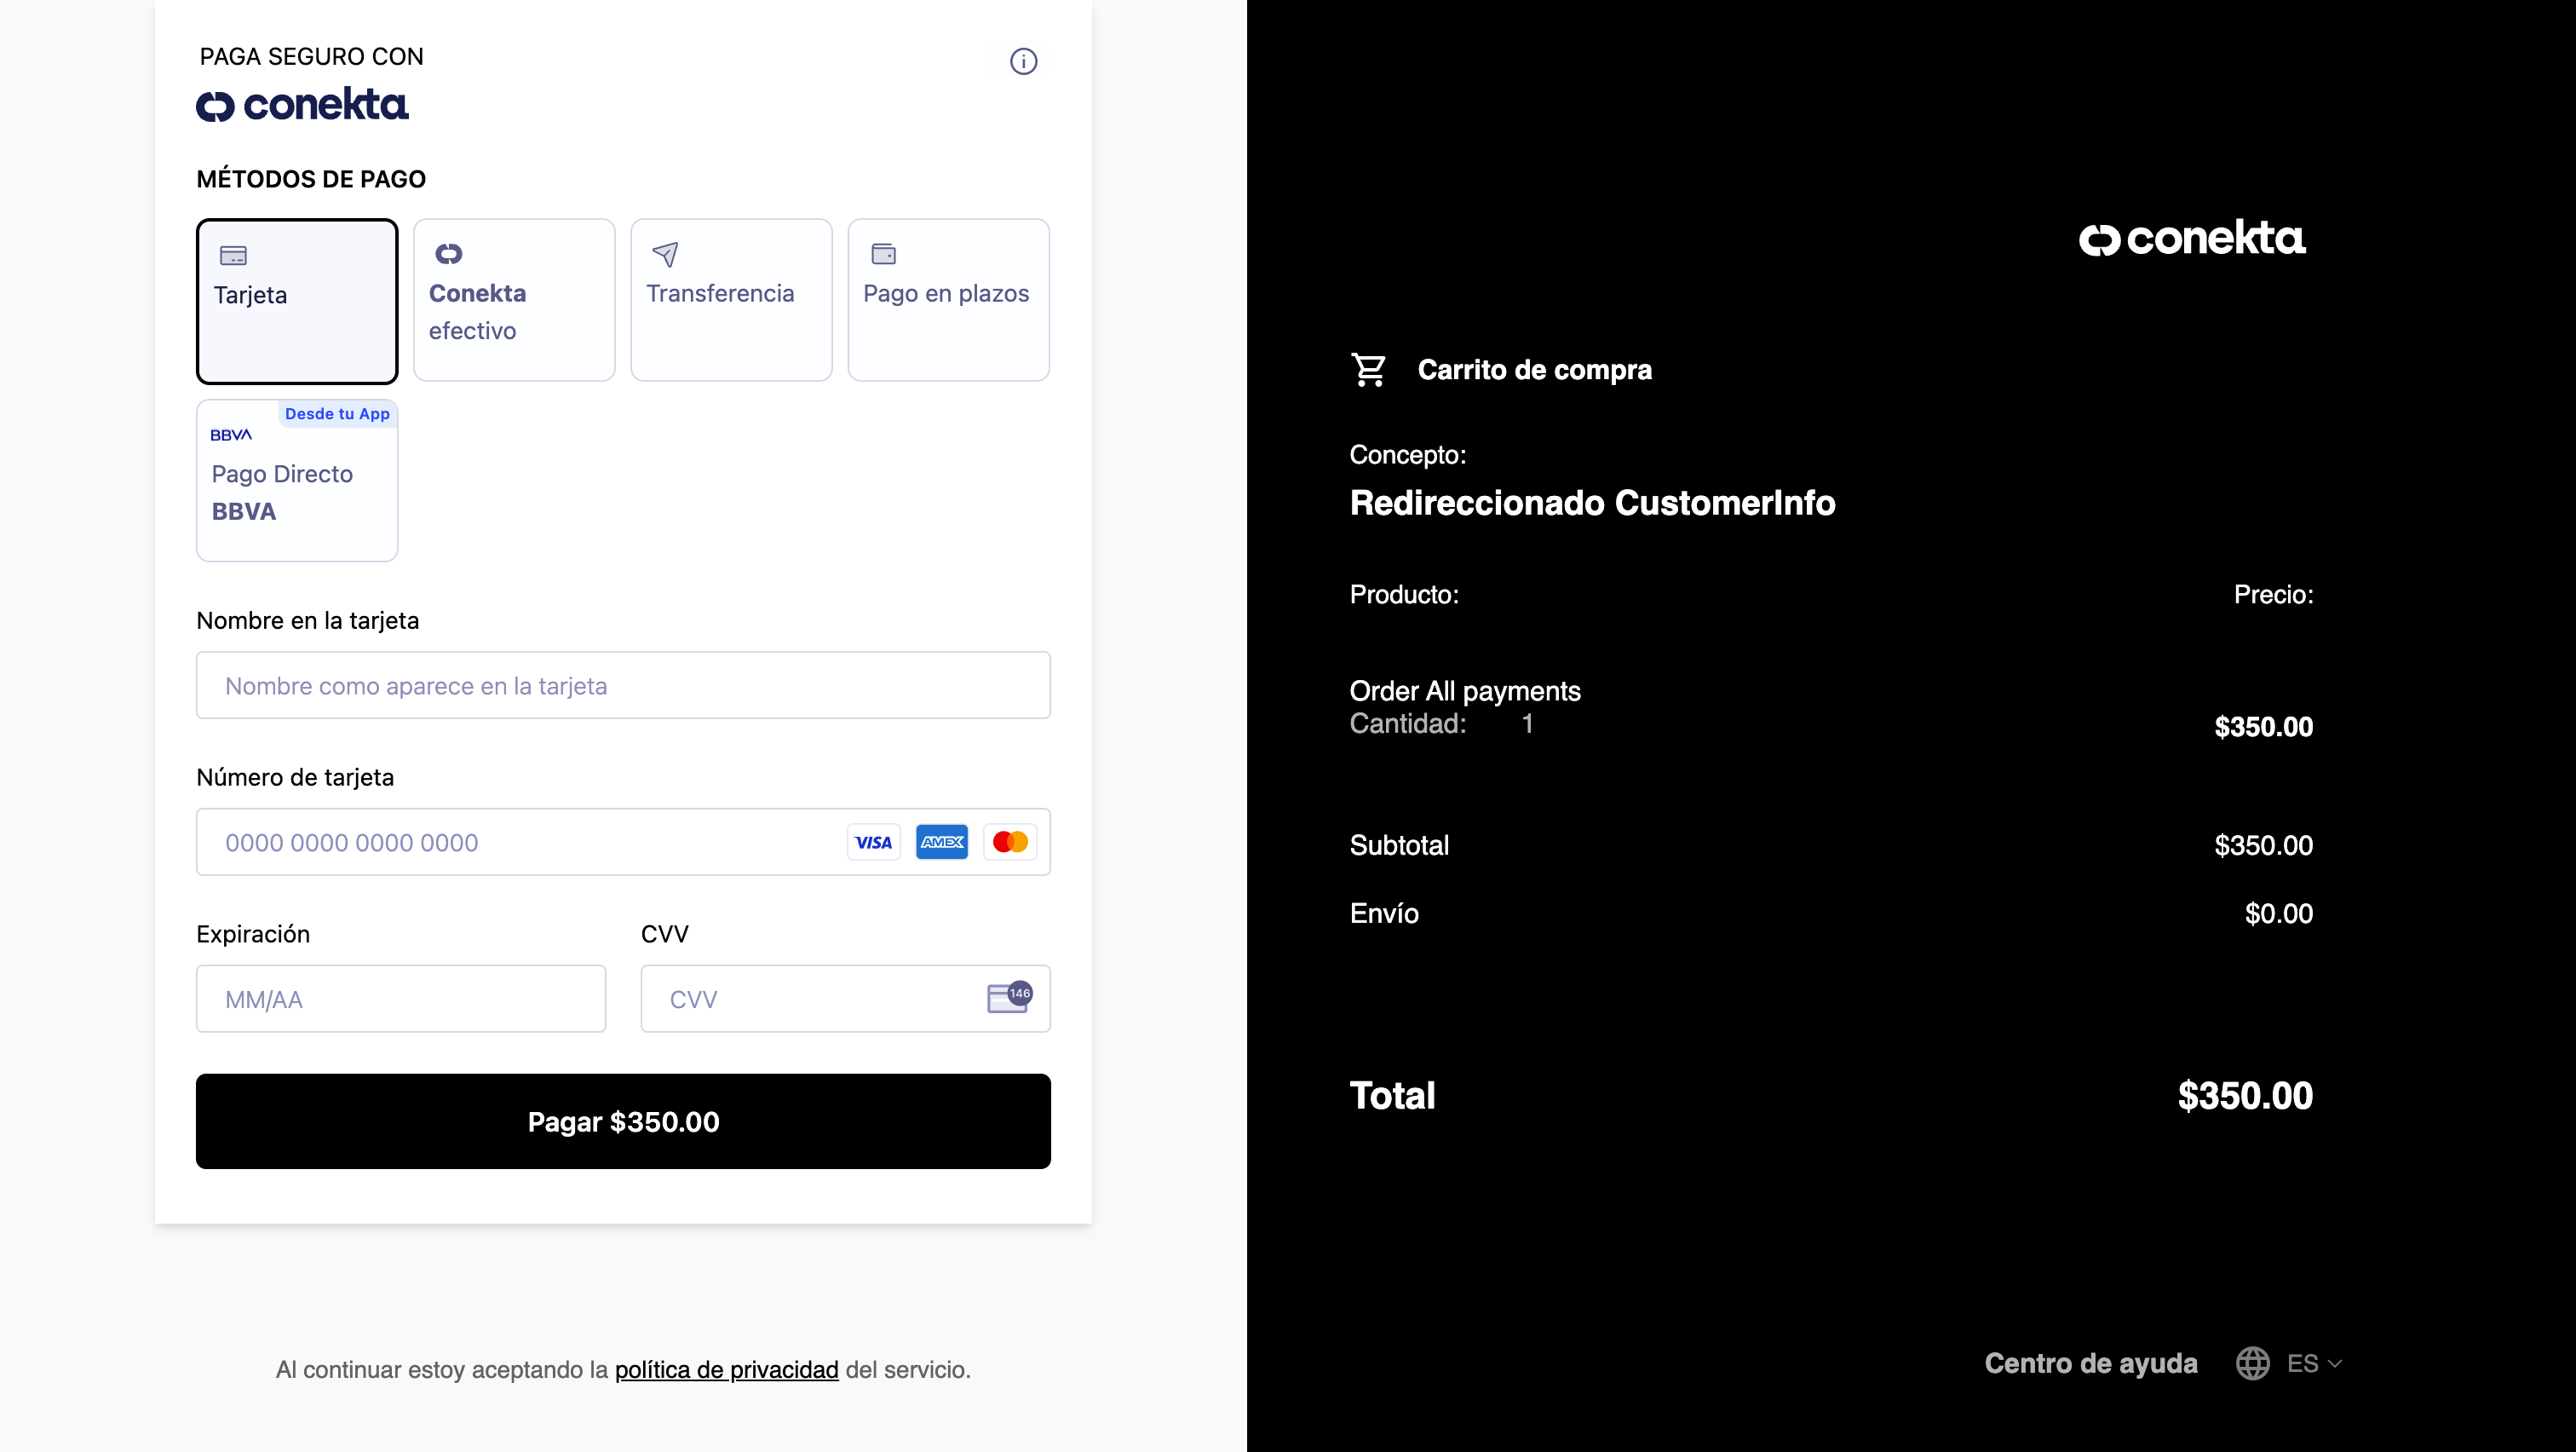Image resolution: width=2576 pixels, height=1452 pixels.
Task: Click the Envío $0.00 amount
Action: click(x=2279, y=914)
